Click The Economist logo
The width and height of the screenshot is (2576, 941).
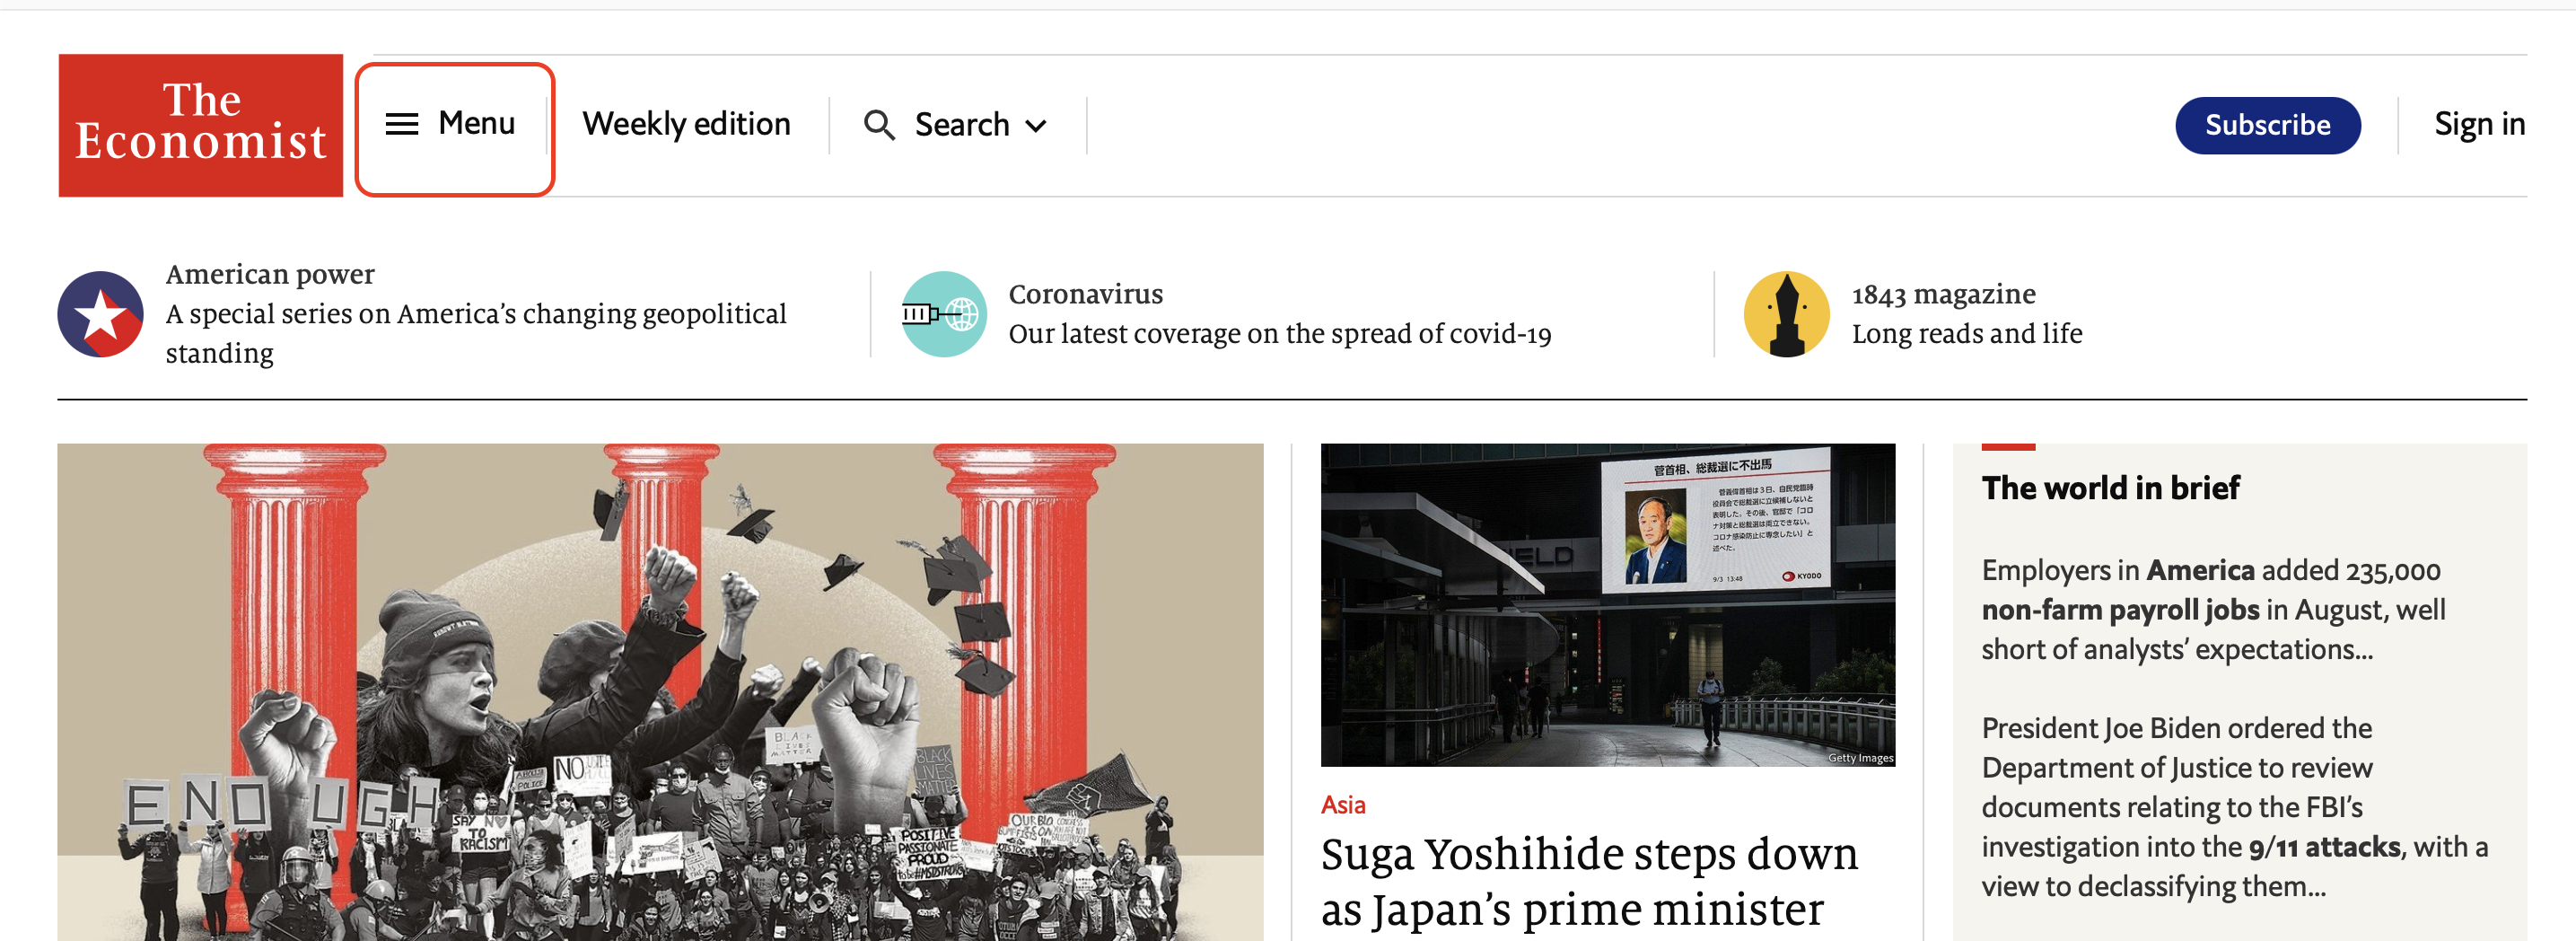tap(201, 125)
